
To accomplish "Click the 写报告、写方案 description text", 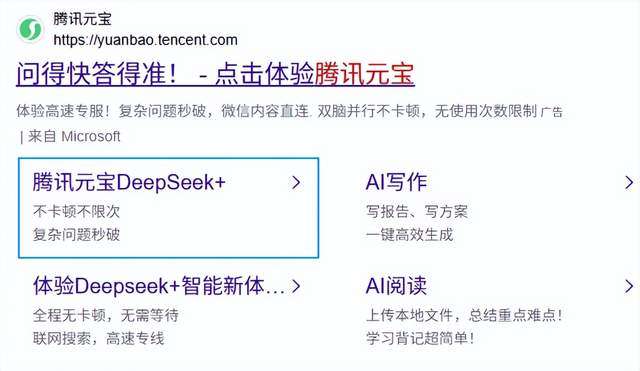I will (416, 211).
